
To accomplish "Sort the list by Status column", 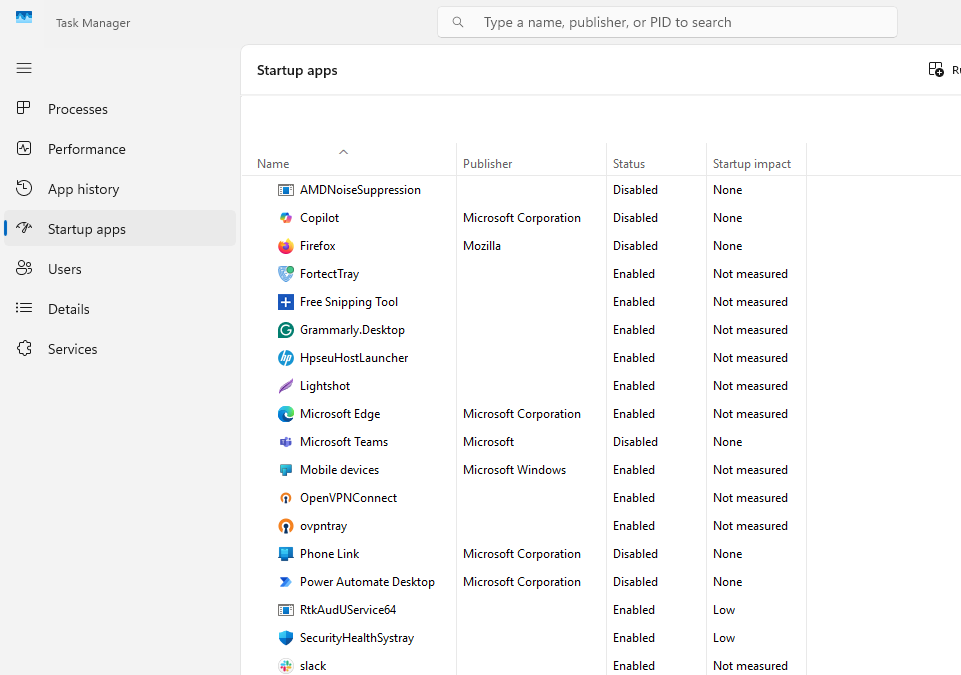I will click(628, 163).
